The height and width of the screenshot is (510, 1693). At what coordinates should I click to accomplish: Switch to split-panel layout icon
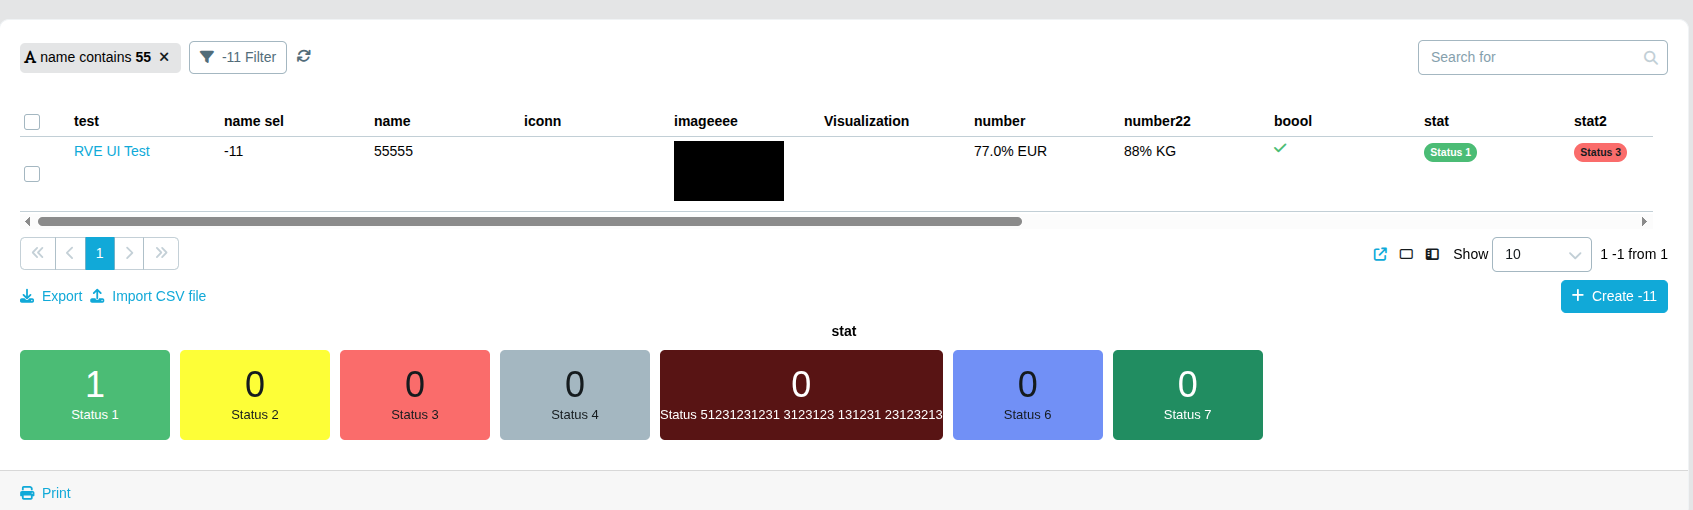tap(1432, 254)
